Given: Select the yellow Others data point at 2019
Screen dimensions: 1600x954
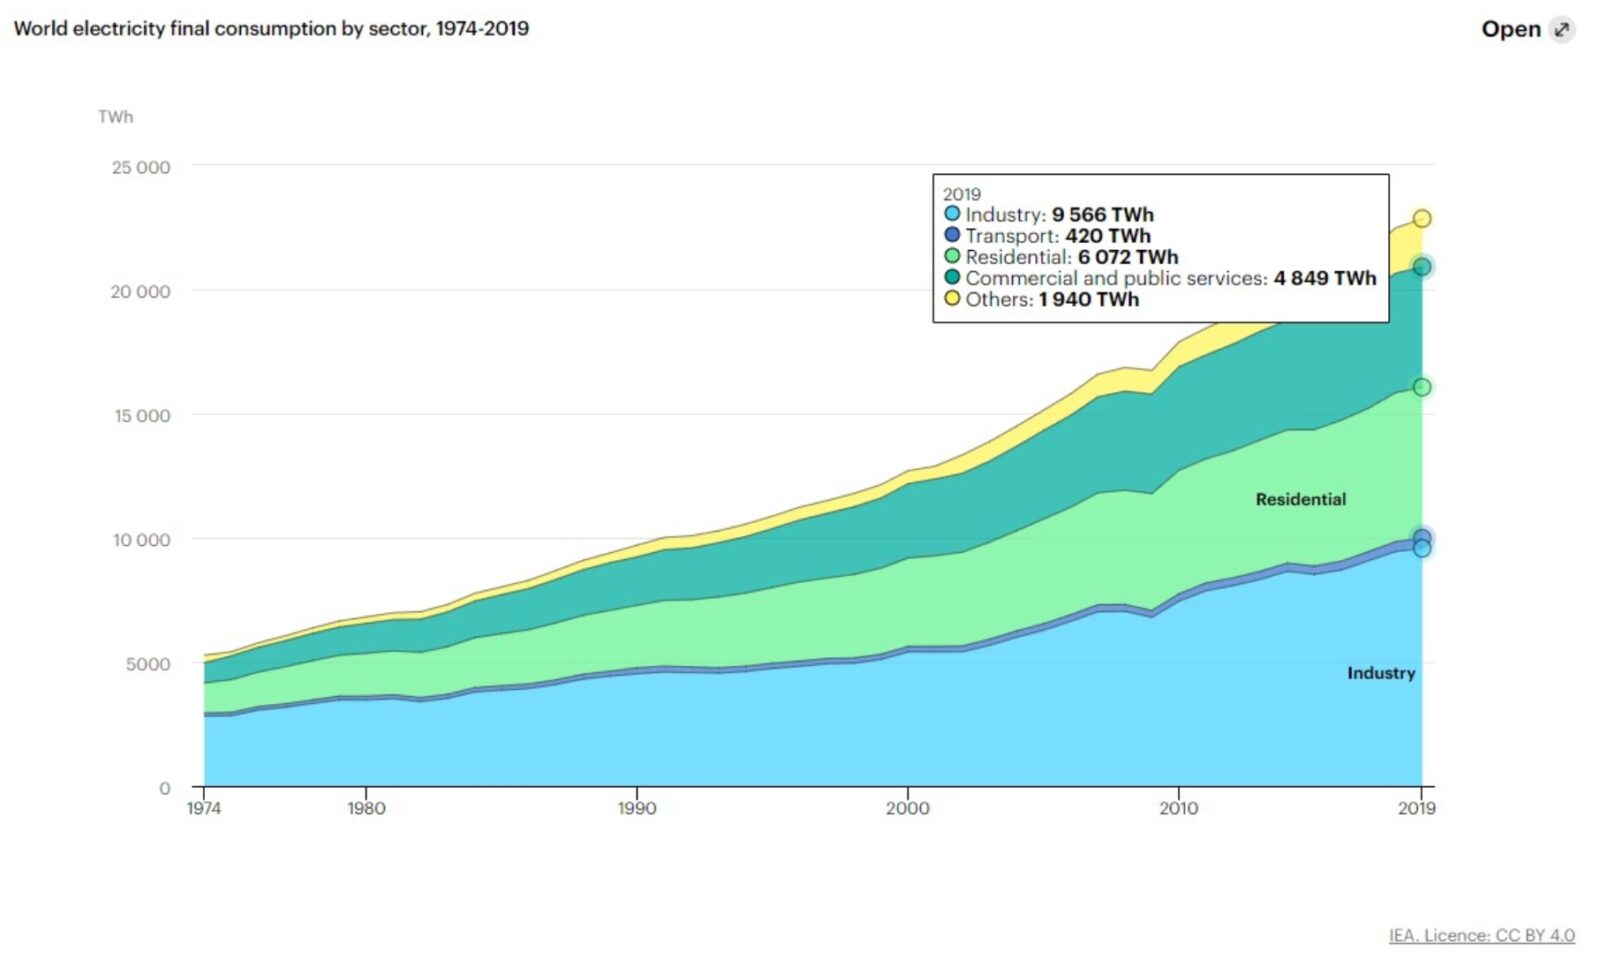Looking at the screenshot, I should coord(1422,218).
